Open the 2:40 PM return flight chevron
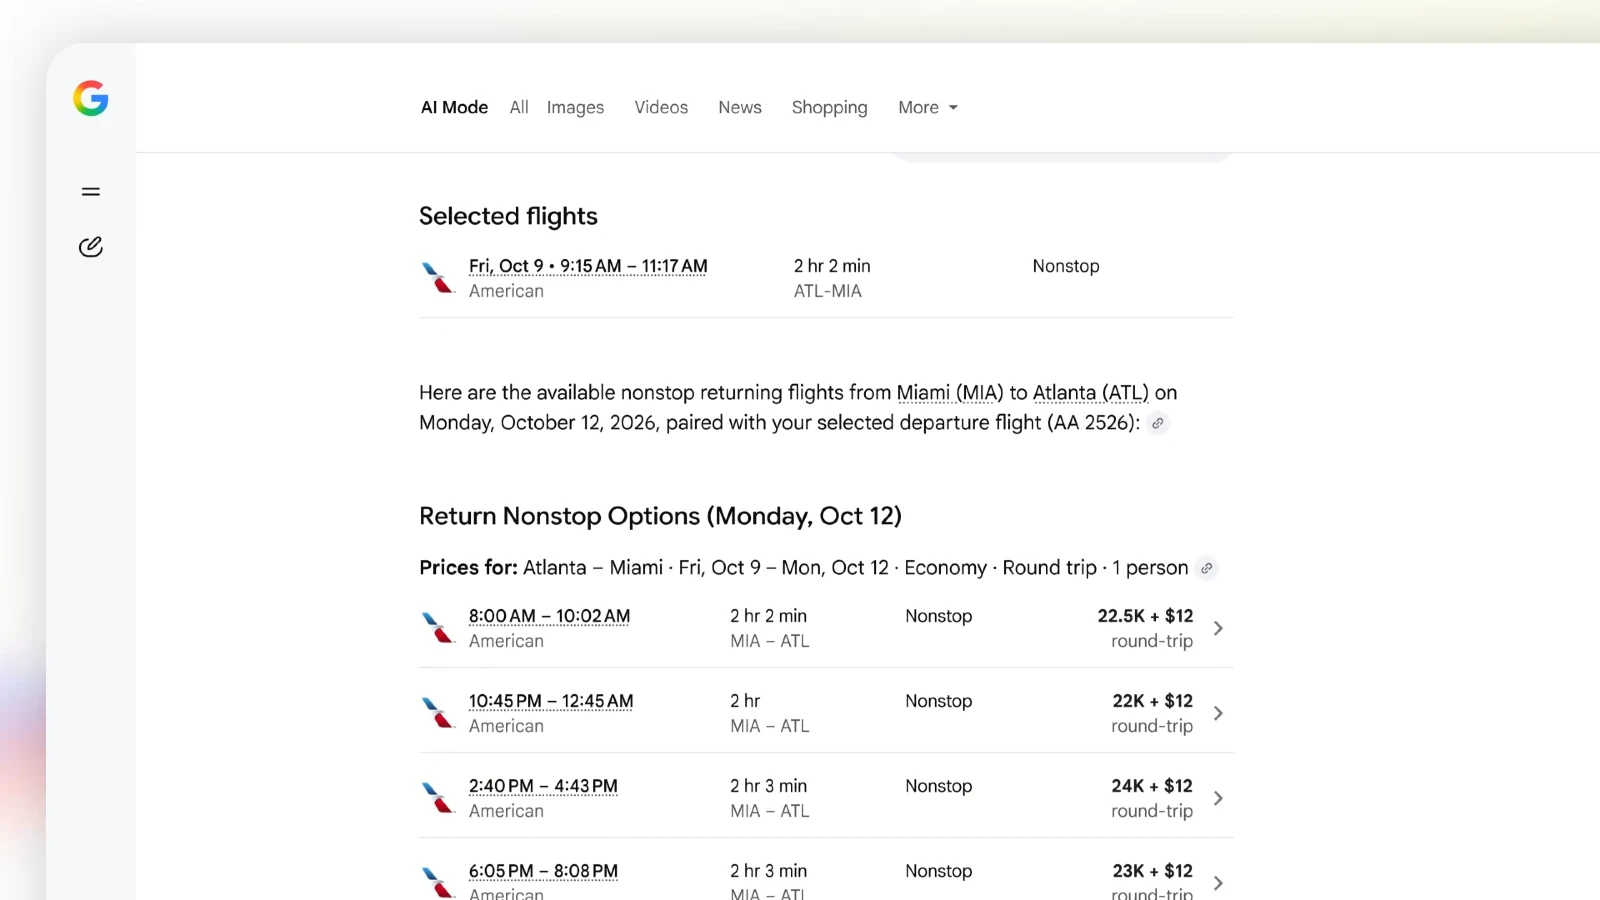 click(x=1218, y=798)
